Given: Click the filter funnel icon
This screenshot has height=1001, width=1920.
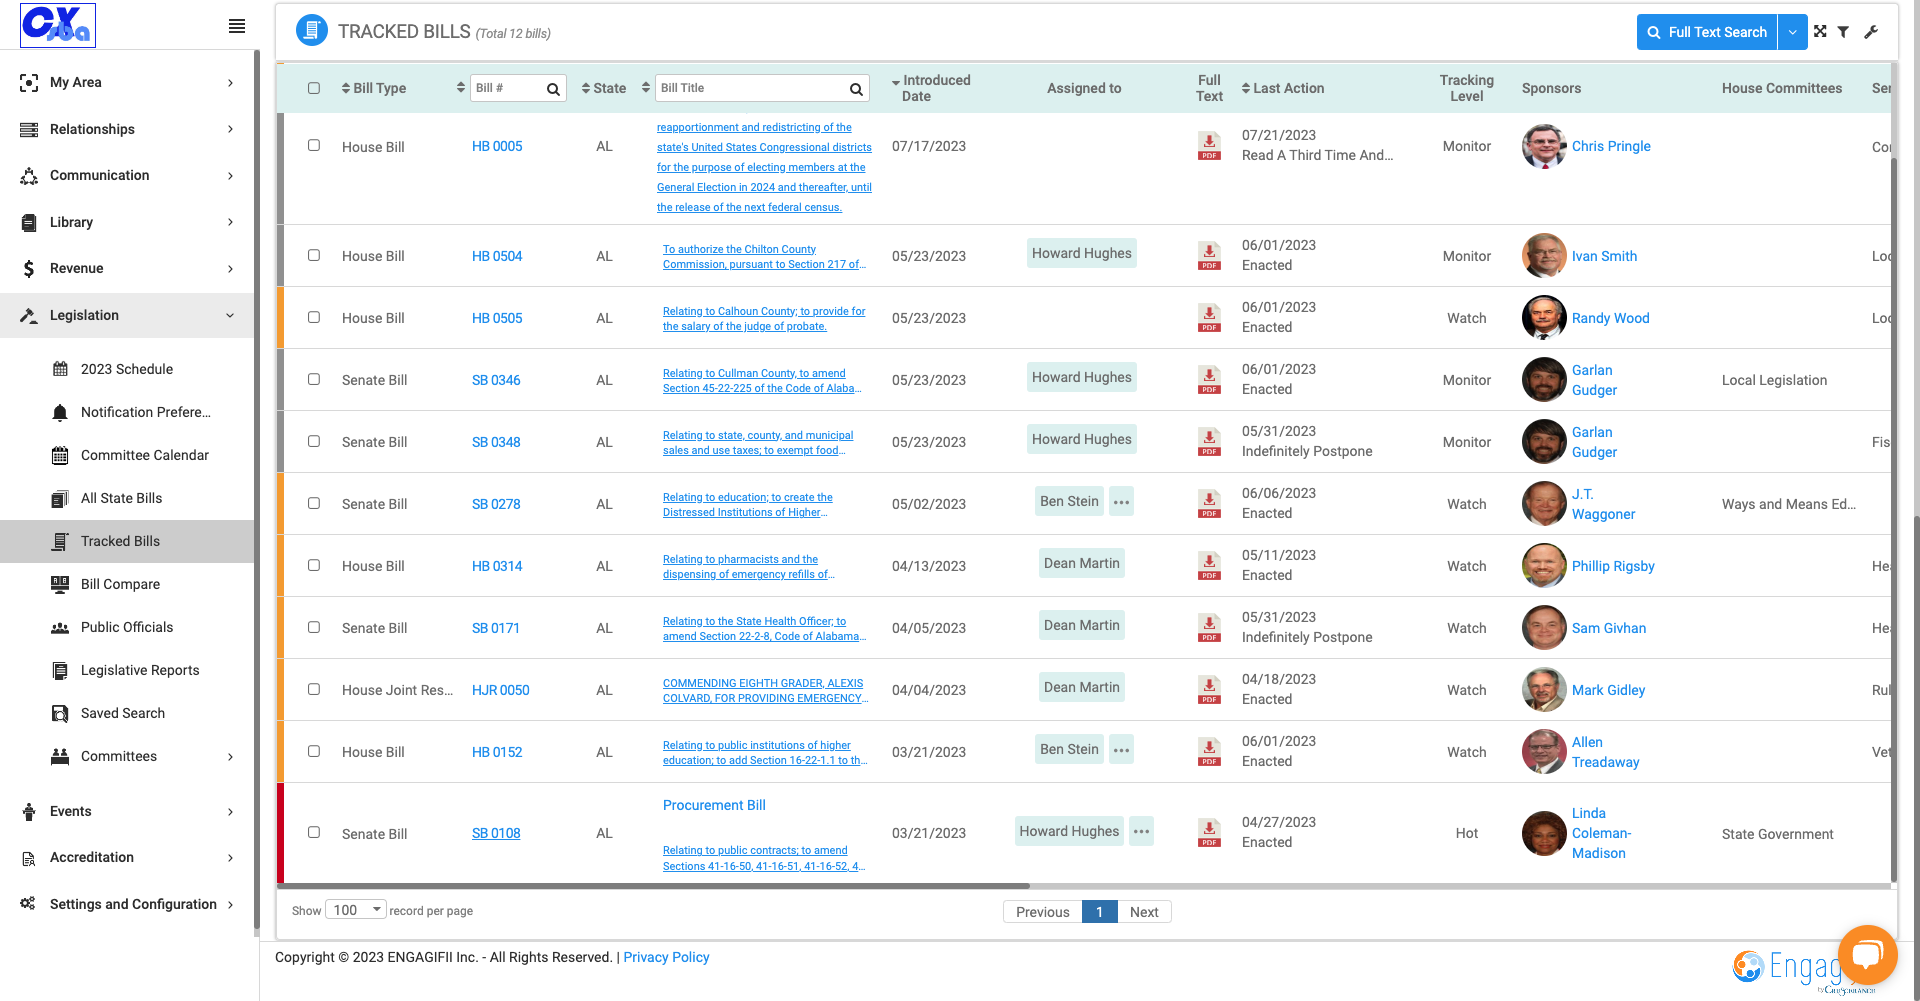Looking at the screenshot, I should pyautogui.click(x=1843, y=32).
